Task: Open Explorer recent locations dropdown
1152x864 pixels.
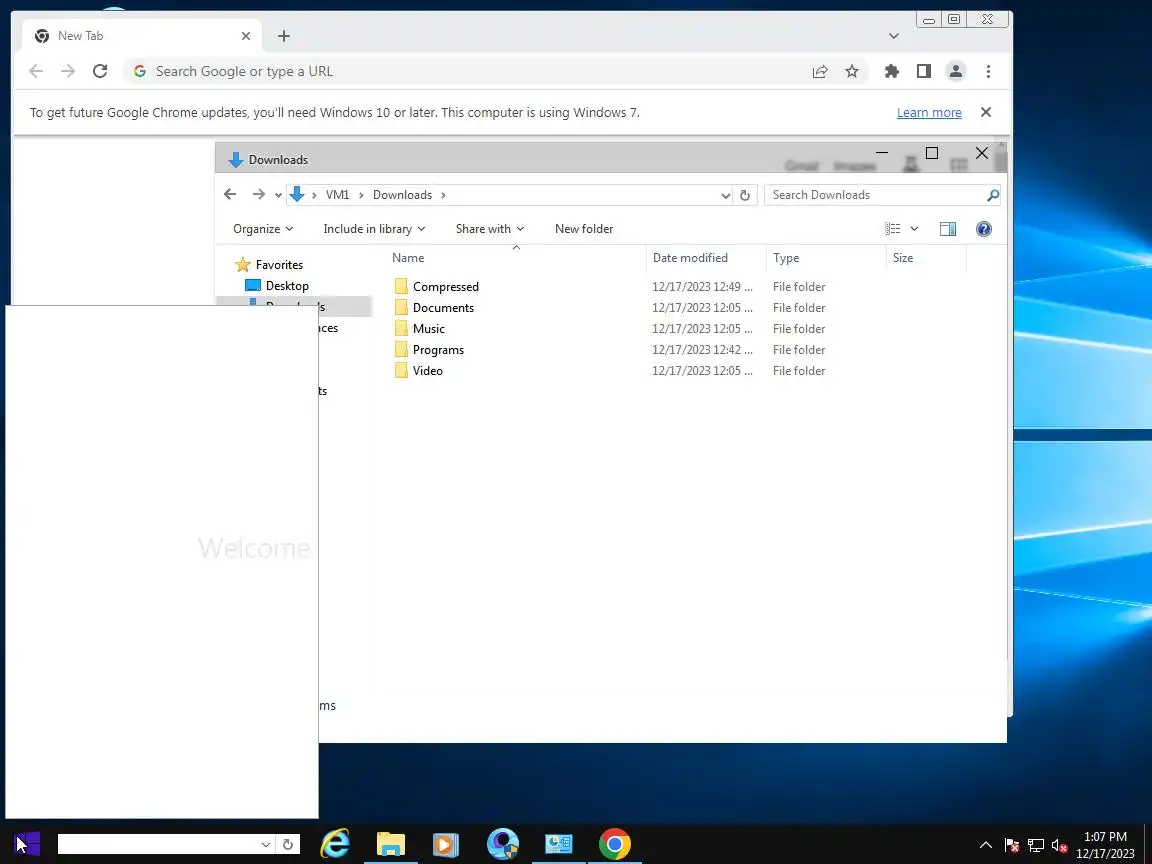Action: 278,195
